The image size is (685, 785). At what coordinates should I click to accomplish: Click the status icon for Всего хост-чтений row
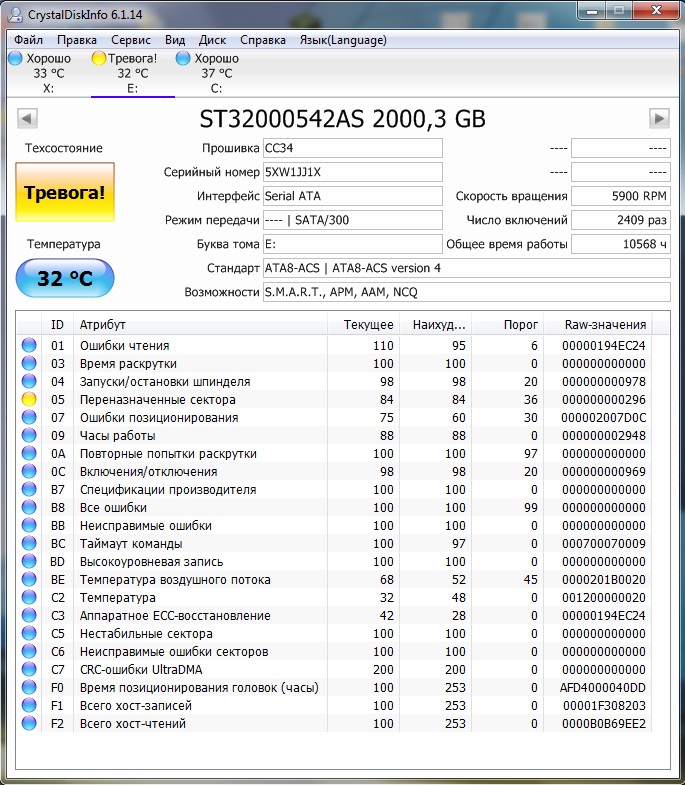[29, 724]
